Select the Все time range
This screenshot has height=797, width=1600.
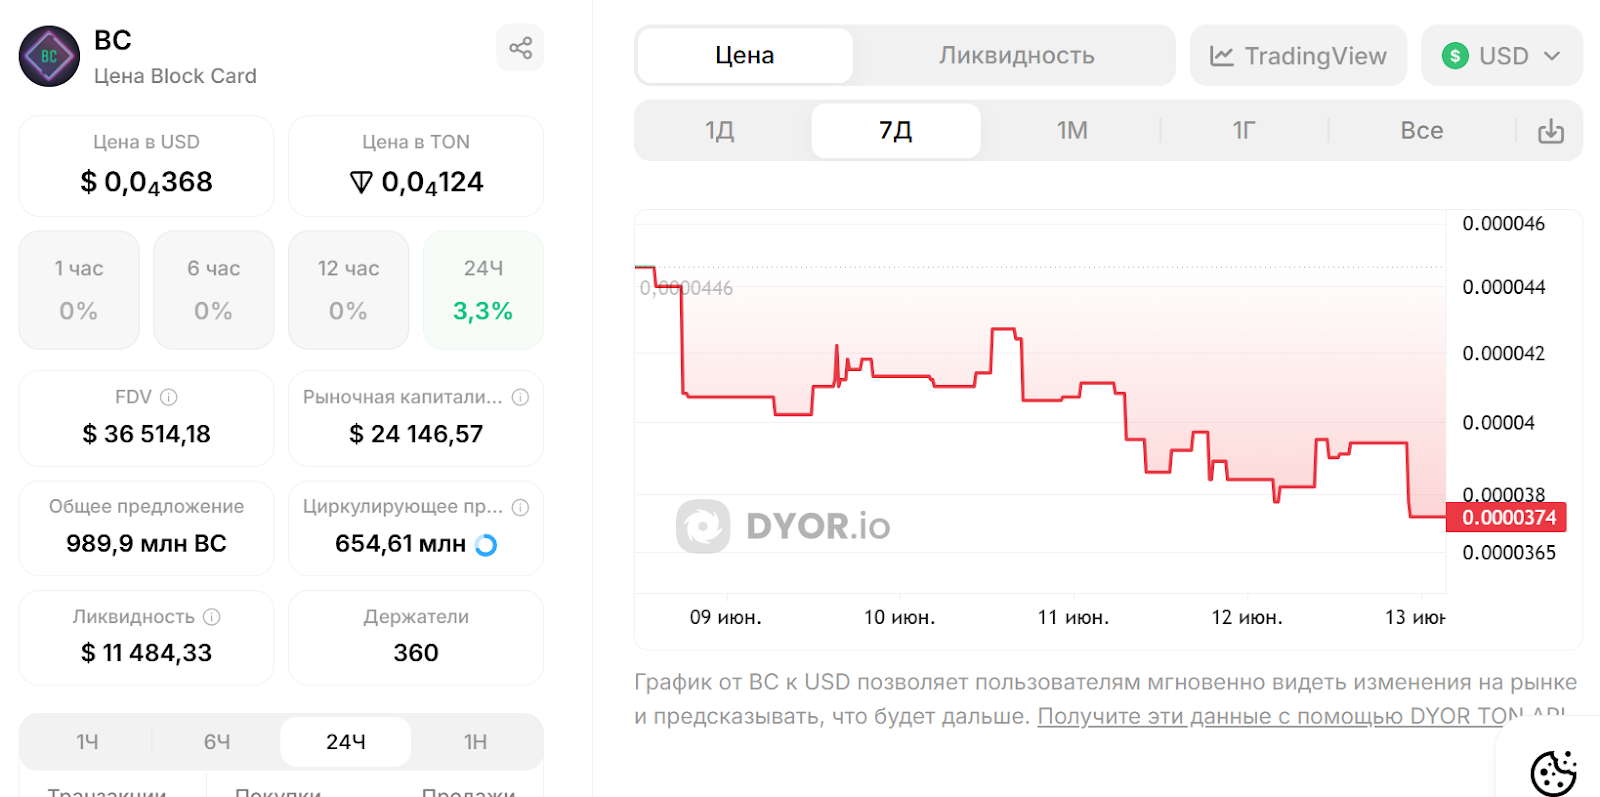tap(1421, 131)
